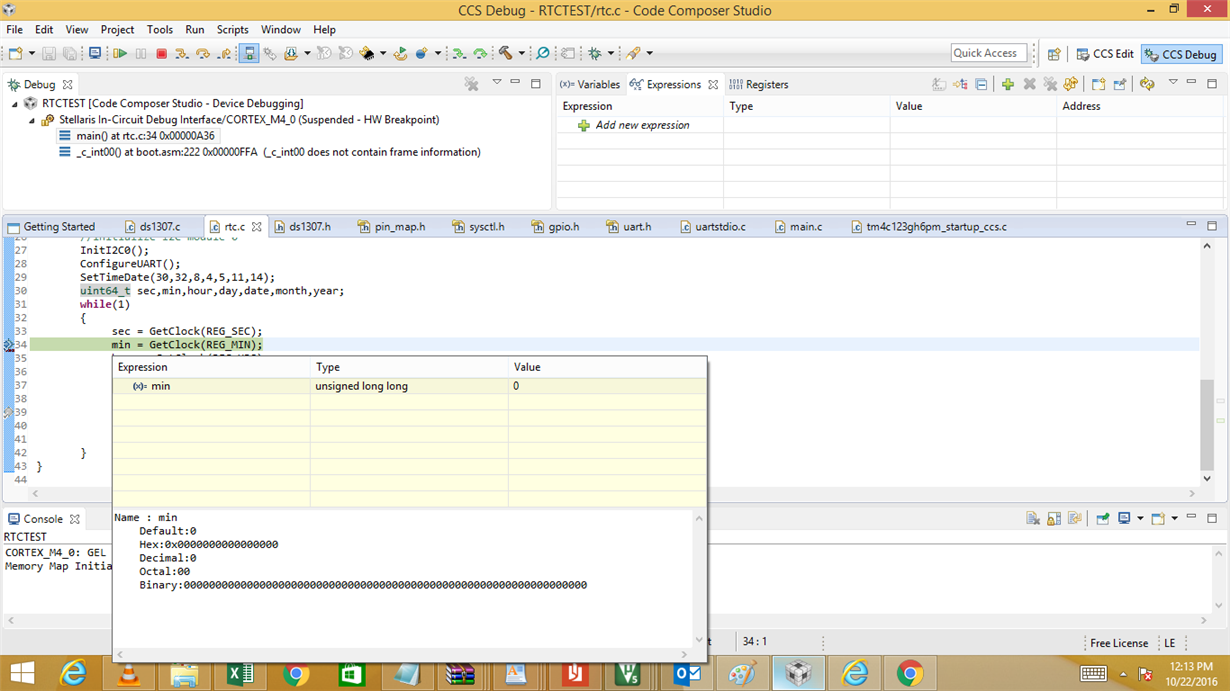This screenshot has height=691, width=1230.
Task: Click the Resume debug button
Action: coord(119,53)
